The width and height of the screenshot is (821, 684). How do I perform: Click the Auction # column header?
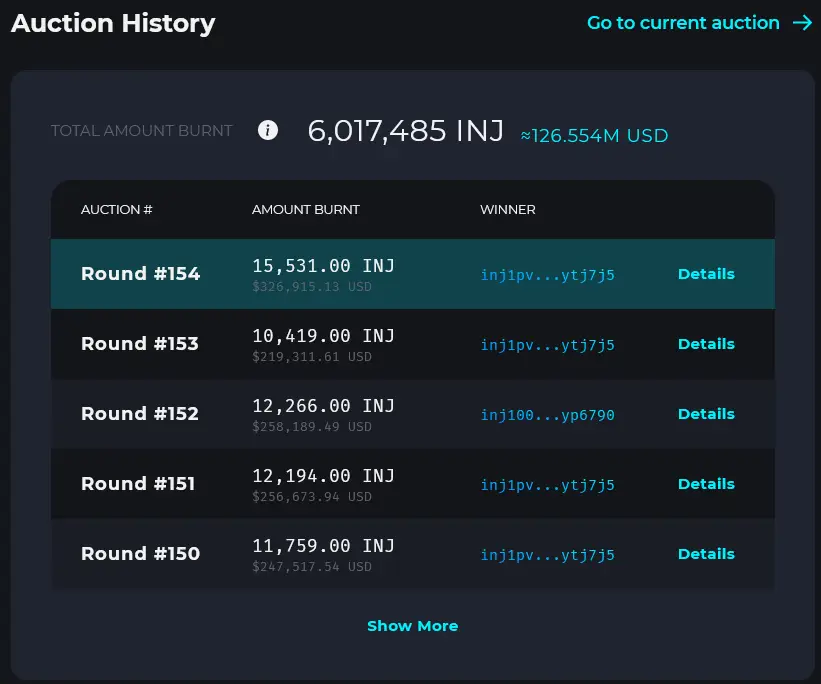(116, 209)
